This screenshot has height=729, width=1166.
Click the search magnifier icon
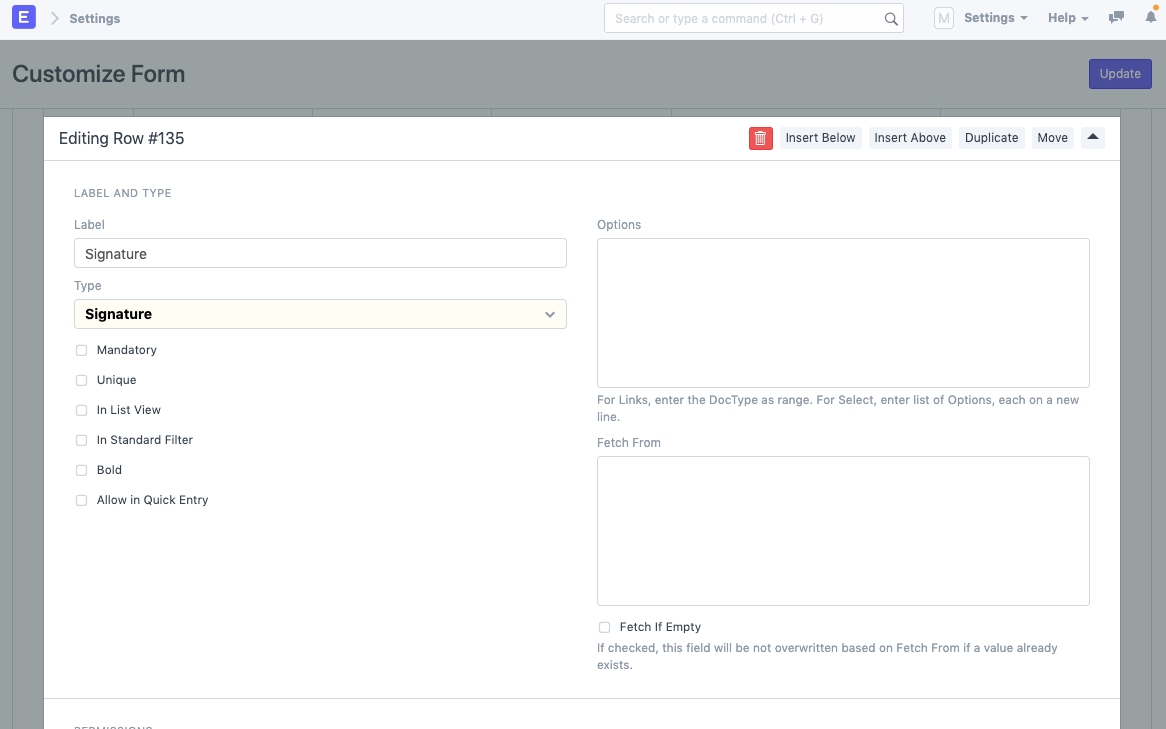coord(890,18)
